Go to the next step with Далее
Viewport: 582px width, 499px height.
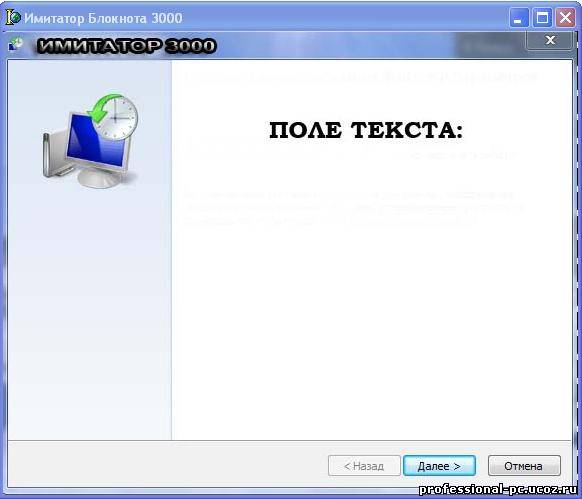coord(439,466)
